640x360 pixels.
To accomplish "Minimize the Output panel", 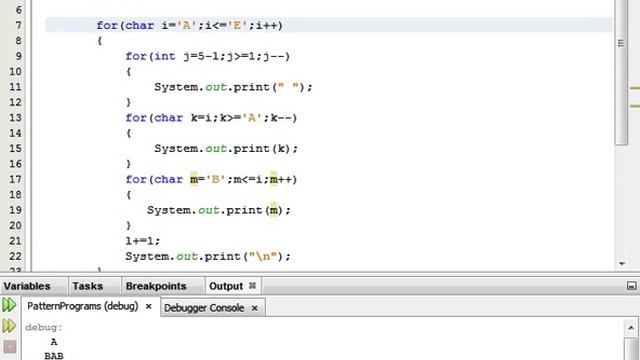I will [x=631, y=286].
